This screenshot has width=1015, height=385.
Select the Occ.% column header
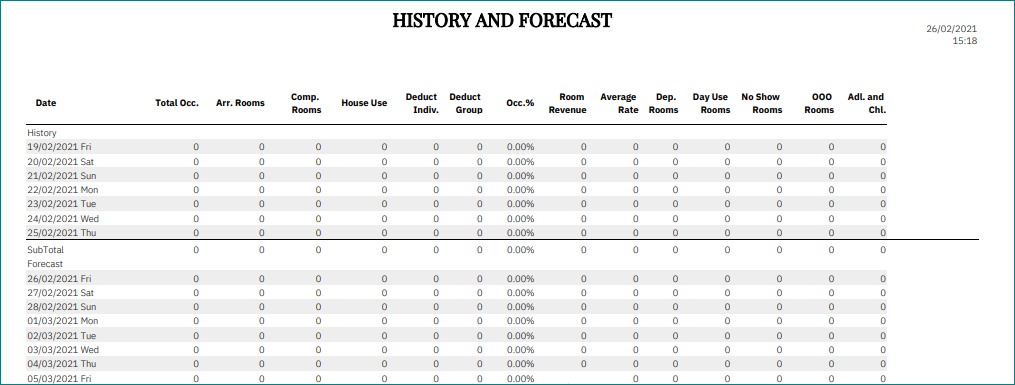click(x=520, y=103)
